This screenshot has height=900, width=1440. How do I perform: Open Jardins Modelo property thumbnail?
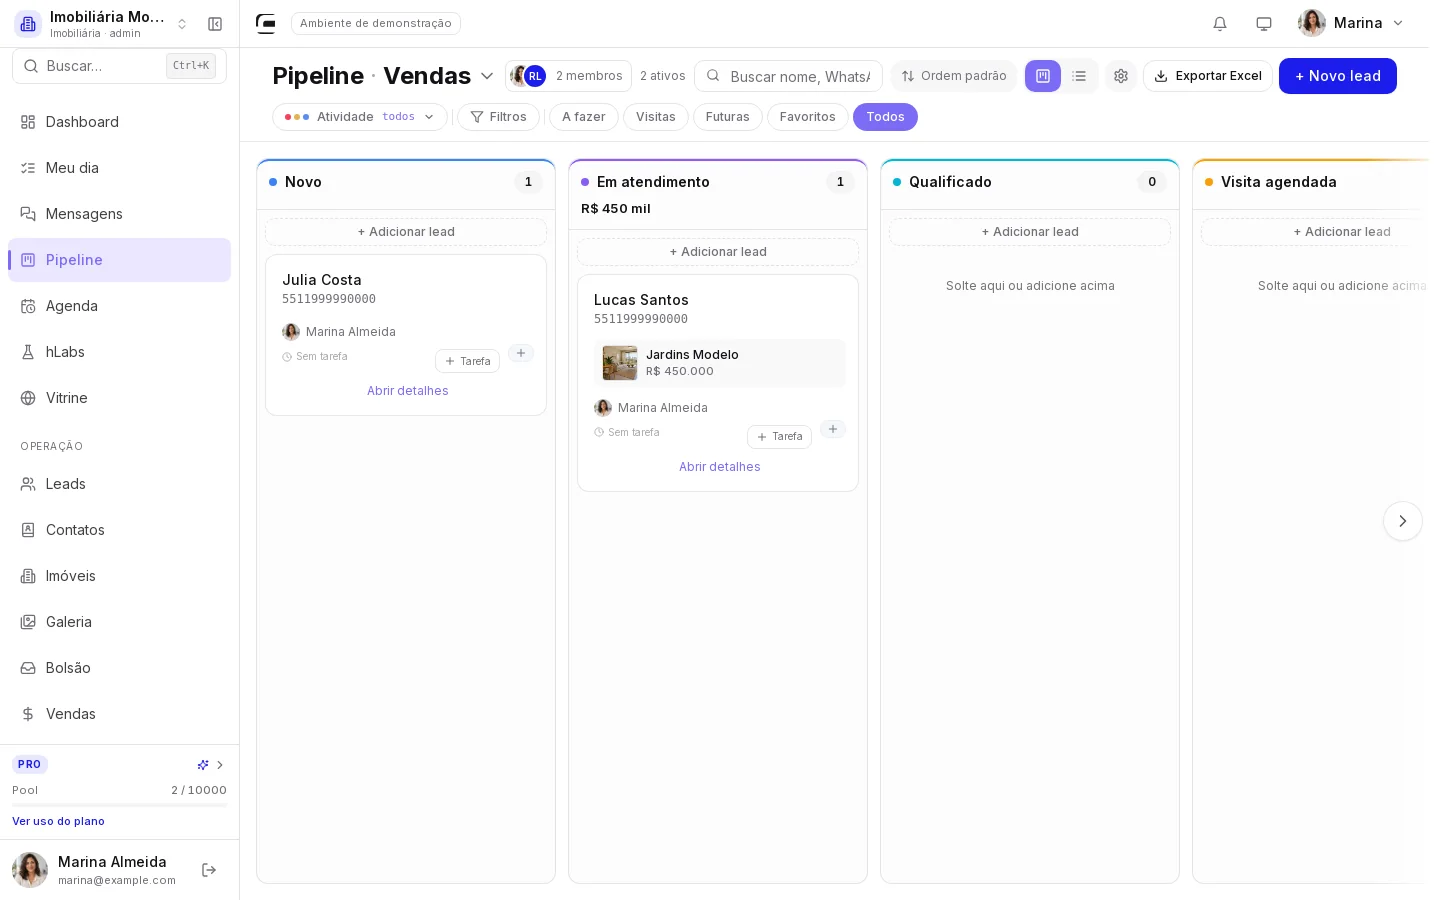620,363
